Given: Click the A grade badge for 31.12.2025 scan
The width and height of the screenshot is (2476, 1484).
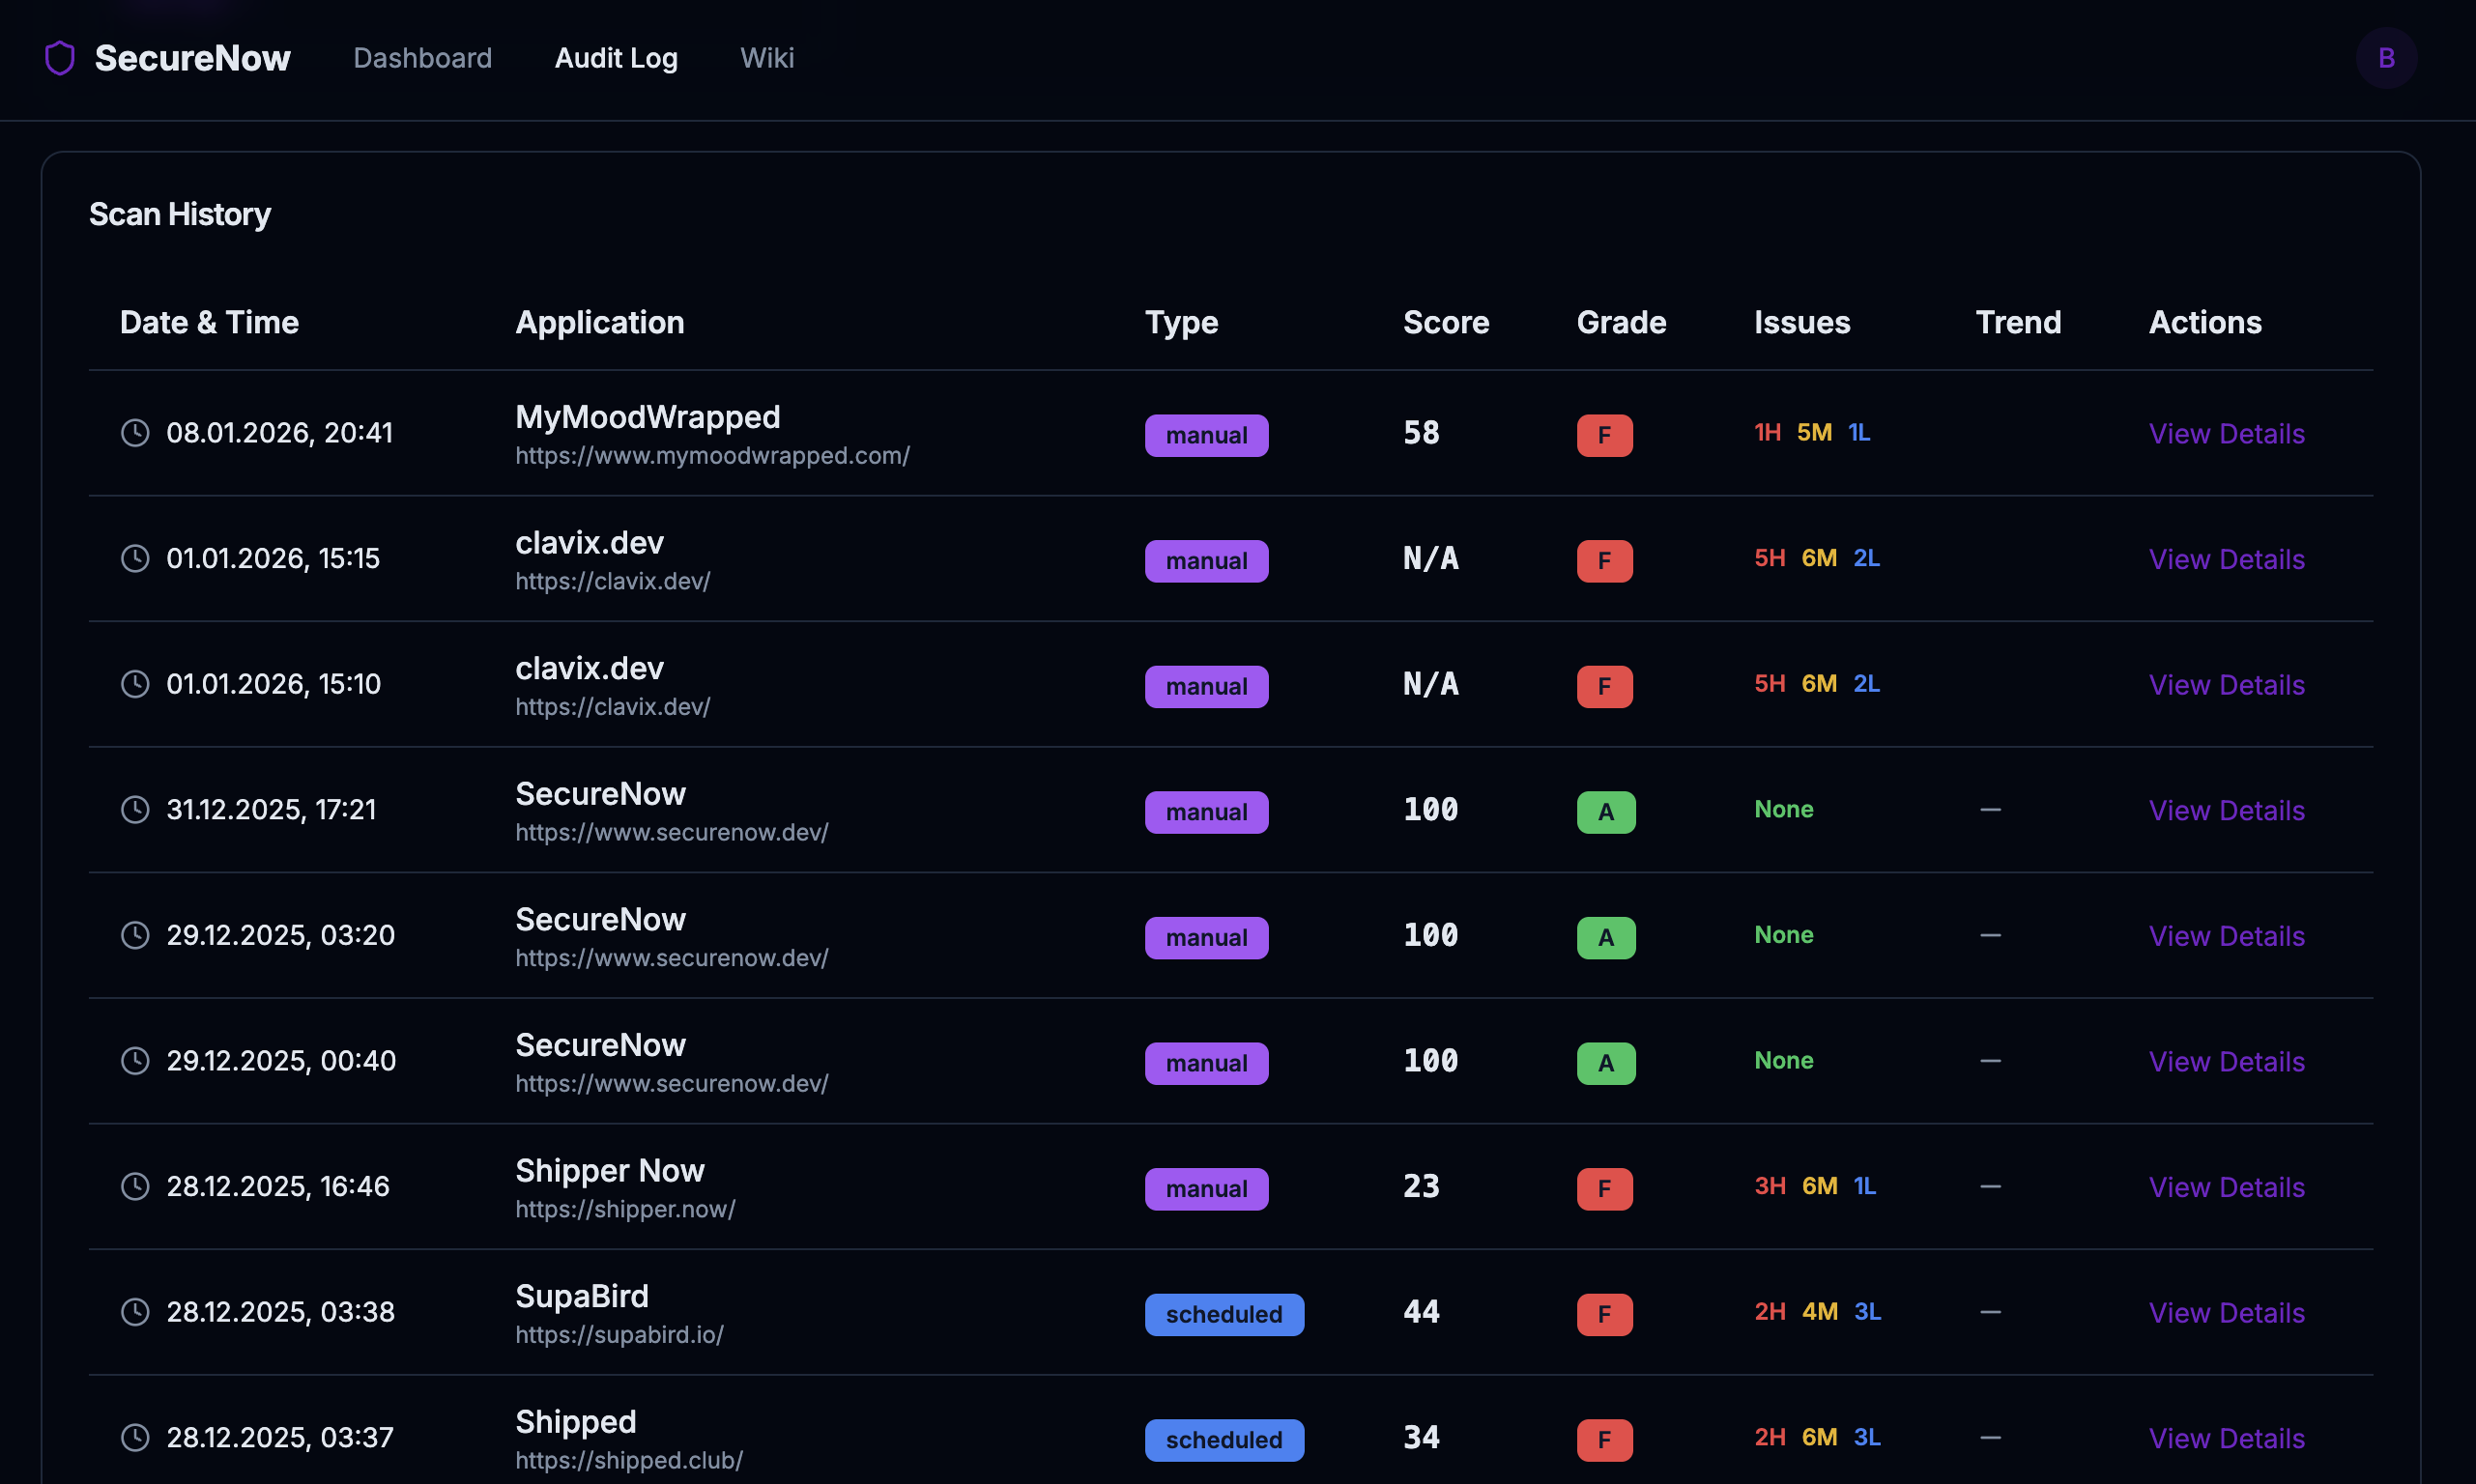Looking at the screenshot, I should [1606, 812].
